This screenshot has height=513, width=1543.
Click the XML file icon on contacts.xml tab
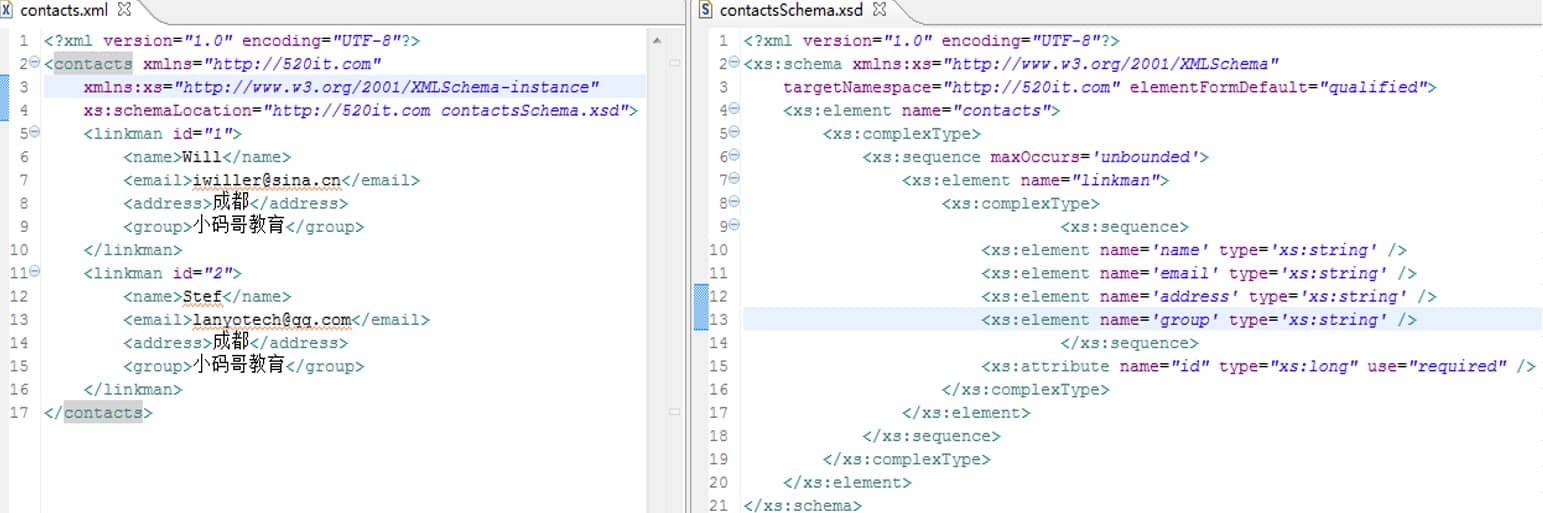[8, 10]
